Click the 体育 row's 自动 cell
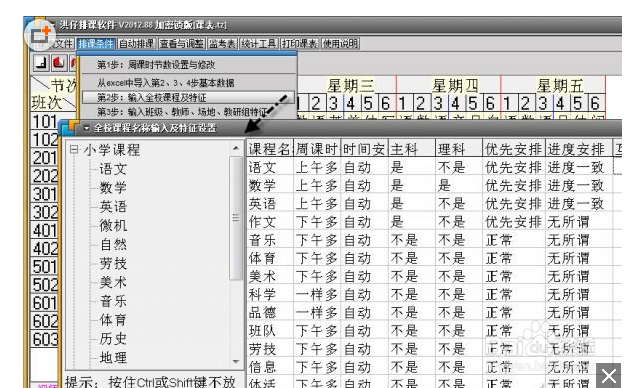Viewport: 633px width, 388px height. pyautogui.click(x=364, y=258)
